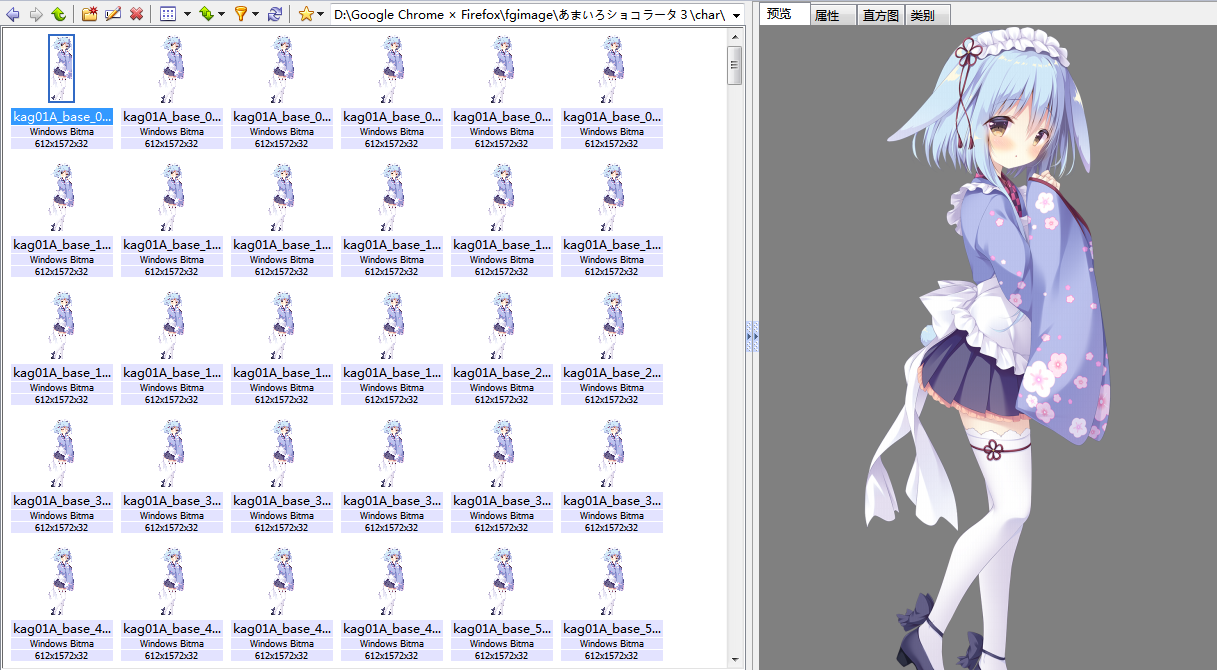Click into the folder path address field
Image resolution: width=1217 pixels, height=670 pixels.
529,15
